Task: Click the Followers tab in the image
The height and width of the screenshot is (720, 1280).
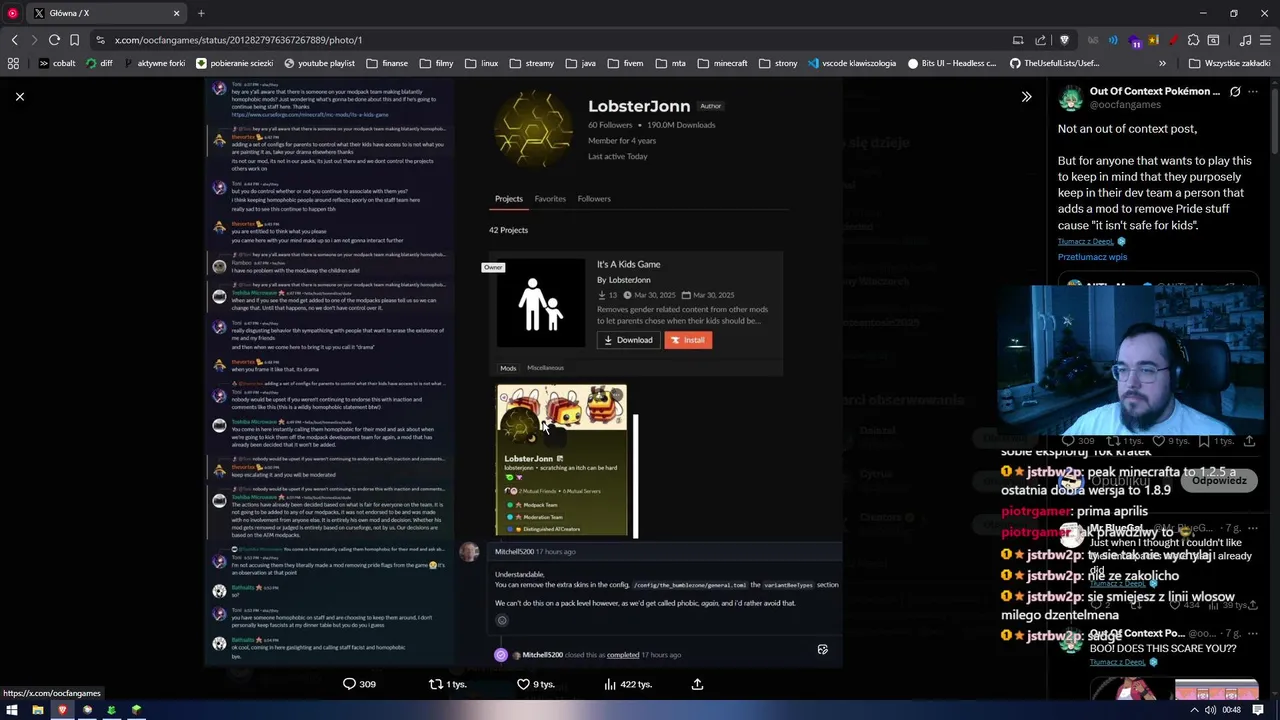Action: pyautogui.click(x=594, y=198)
